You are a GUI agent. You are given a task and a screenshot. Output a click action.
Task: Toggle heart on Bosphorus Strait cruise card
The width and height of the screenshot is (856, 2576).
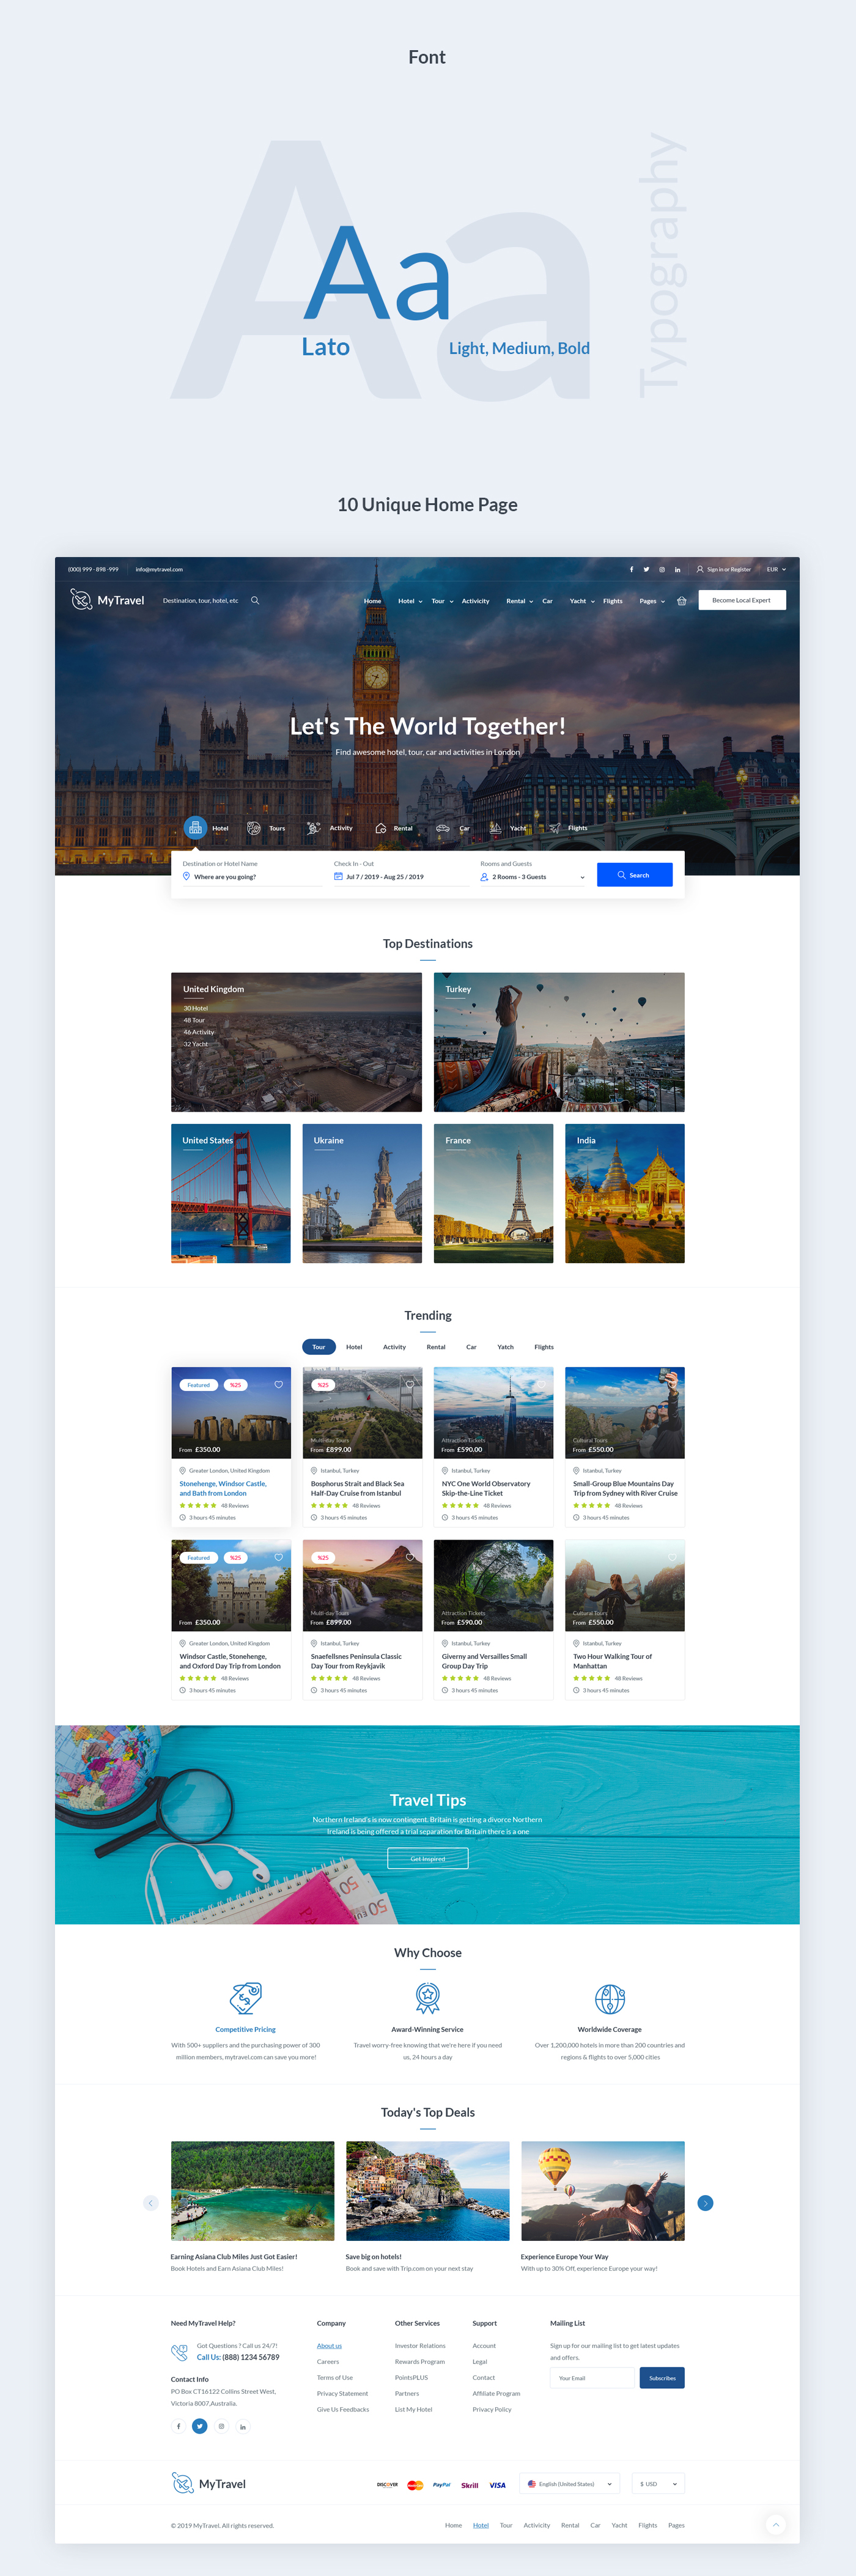click(410, 1385)
